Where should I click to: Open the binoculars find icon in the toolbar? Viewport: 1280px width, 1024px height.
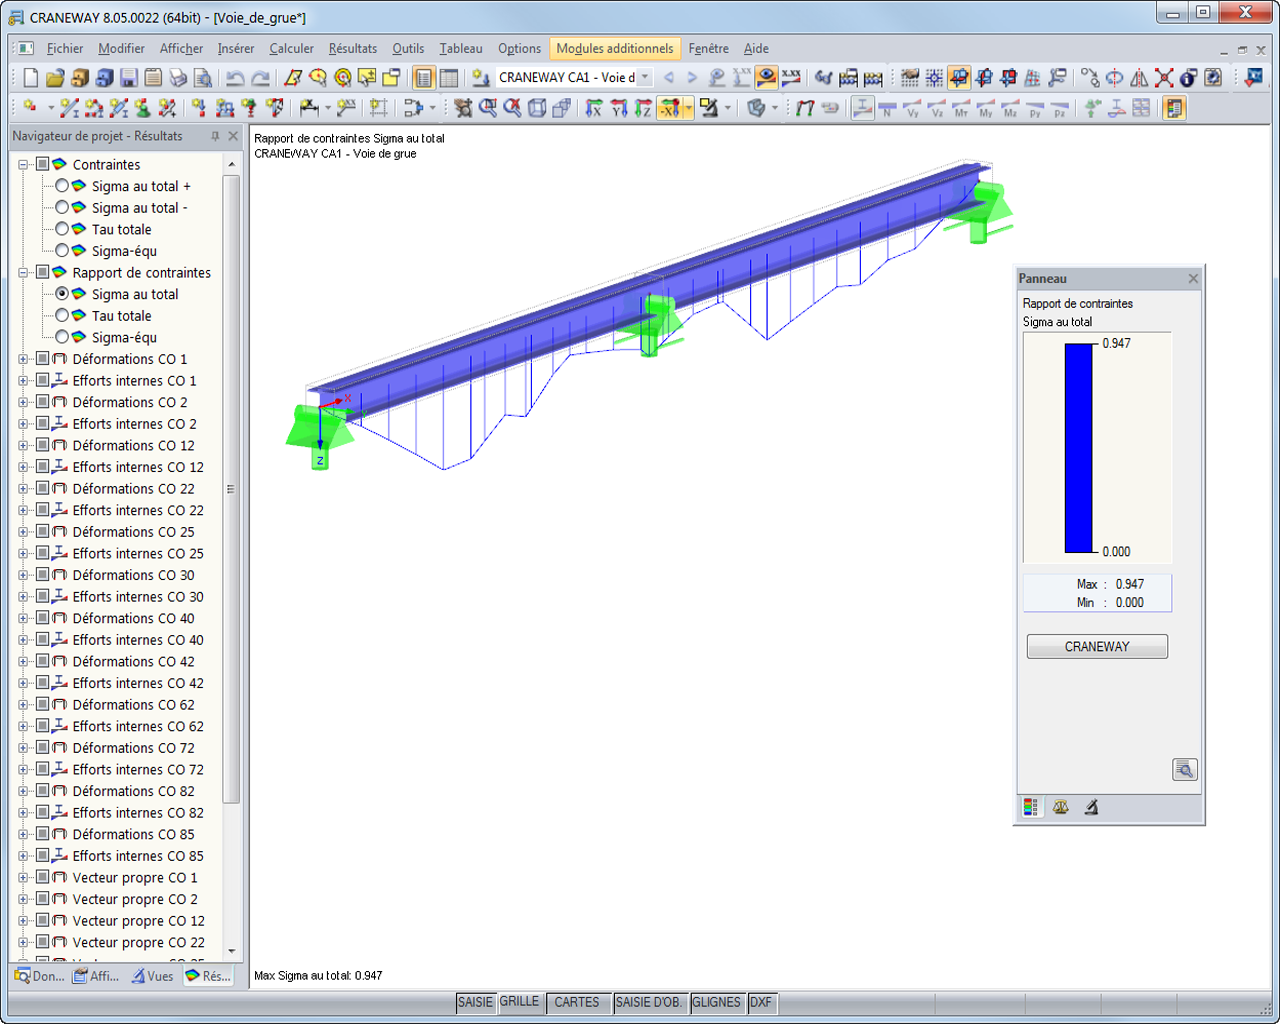[823, 78]
